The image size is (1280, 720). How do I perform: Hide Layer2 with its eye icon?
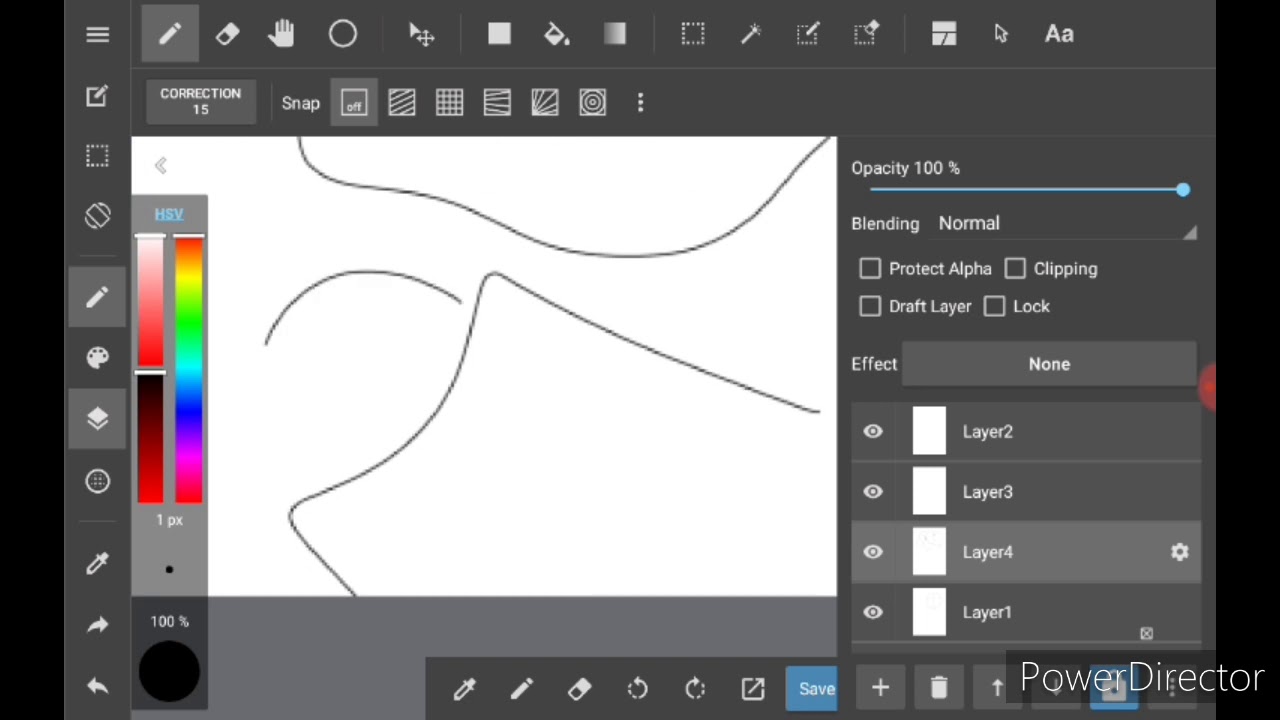pyautogui.click(x=873, y=431)
